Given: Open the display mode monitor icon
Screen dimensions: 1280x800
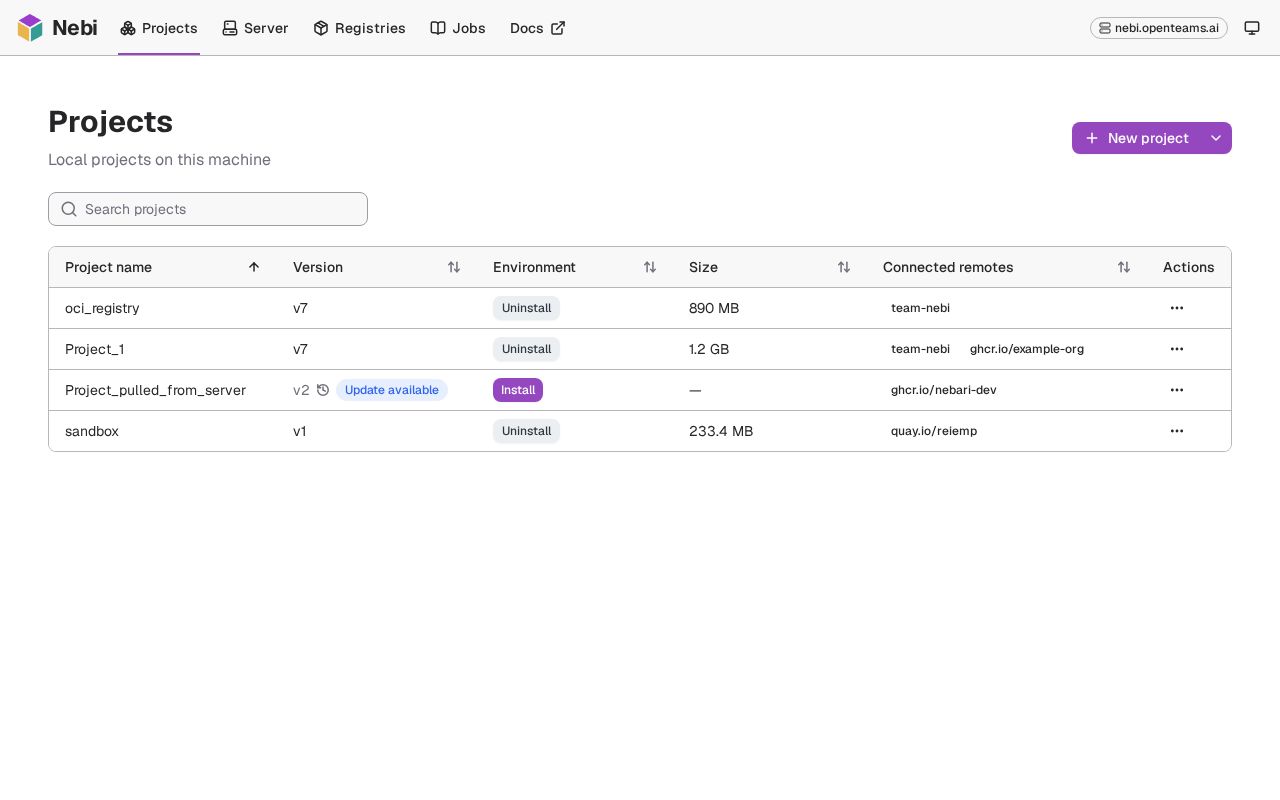Looking at the screenshot, I should [x=1252, y=28].
